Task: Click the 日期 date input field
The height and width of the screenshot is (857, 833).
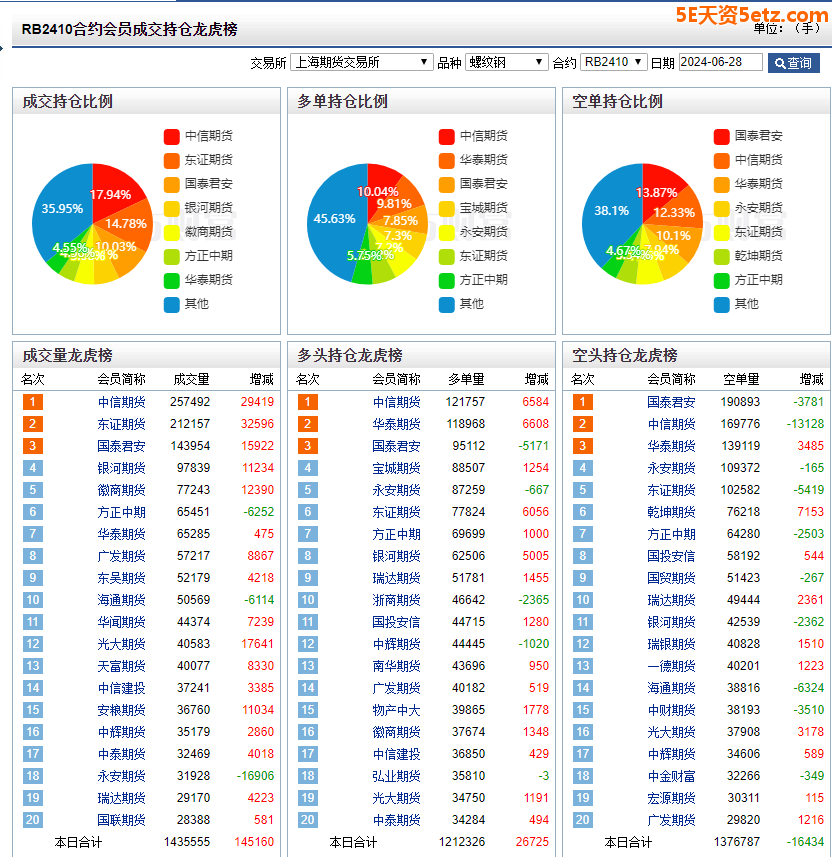Action: (x=720, y=62)
